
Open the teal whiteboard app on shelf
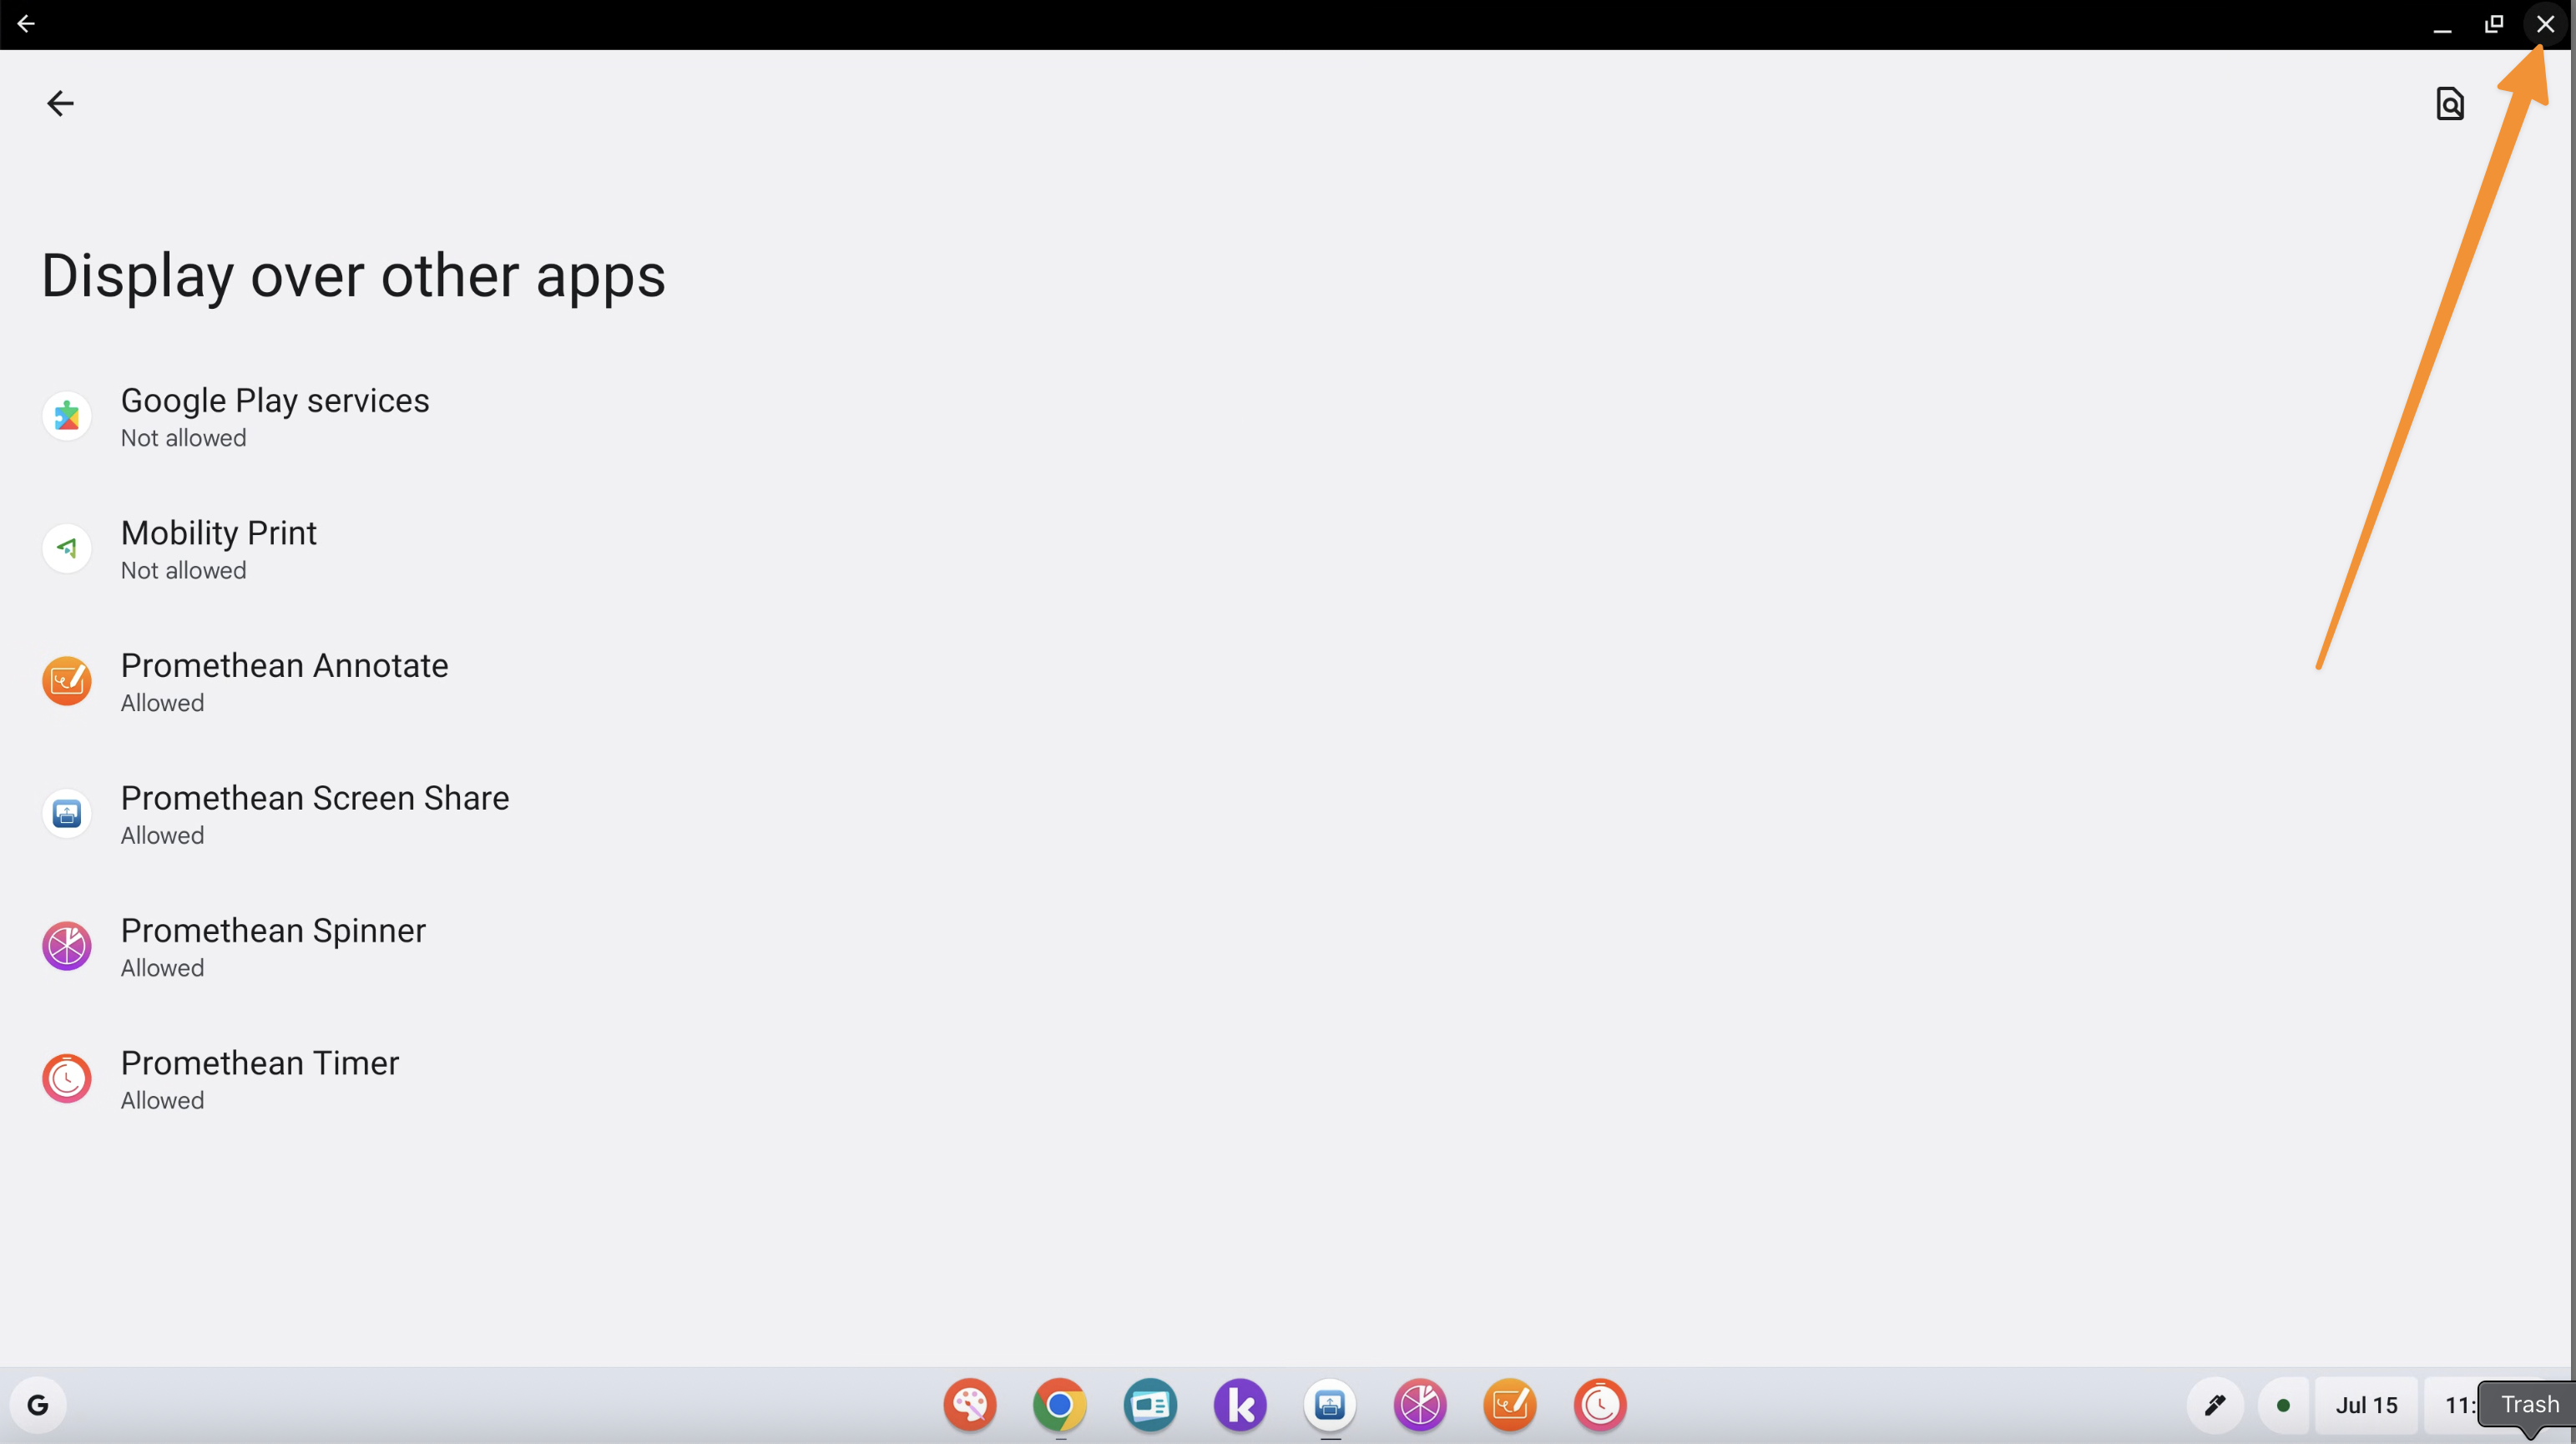[x=1150, y=1405]
